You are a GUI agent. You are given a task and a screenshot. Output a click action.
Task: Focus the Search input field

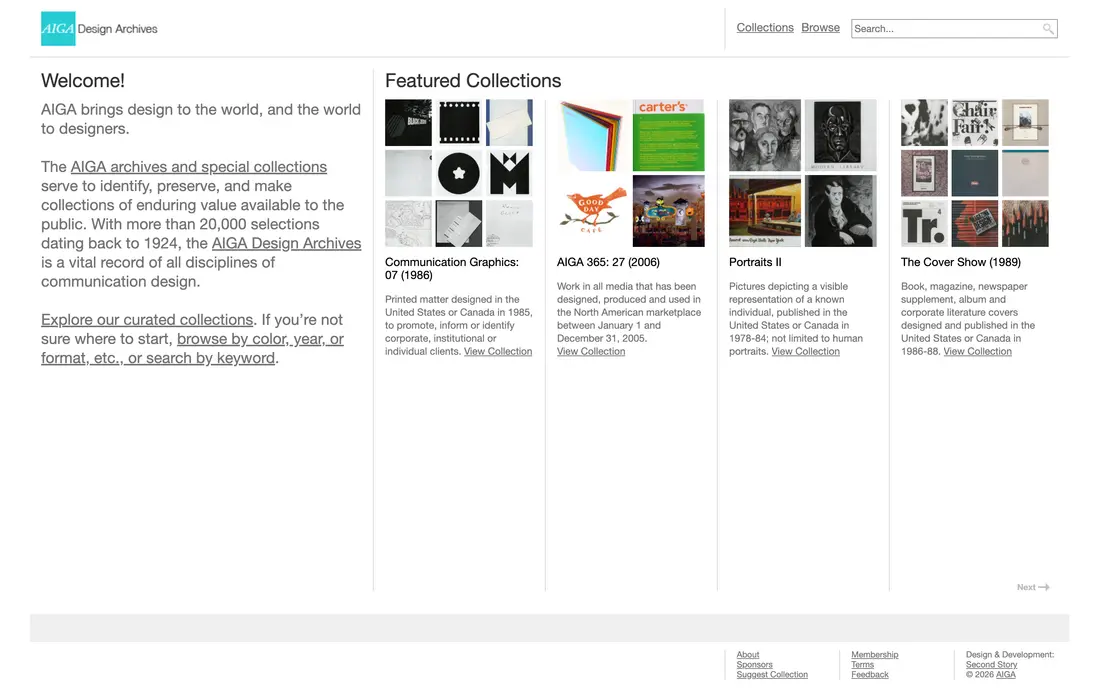953,29
